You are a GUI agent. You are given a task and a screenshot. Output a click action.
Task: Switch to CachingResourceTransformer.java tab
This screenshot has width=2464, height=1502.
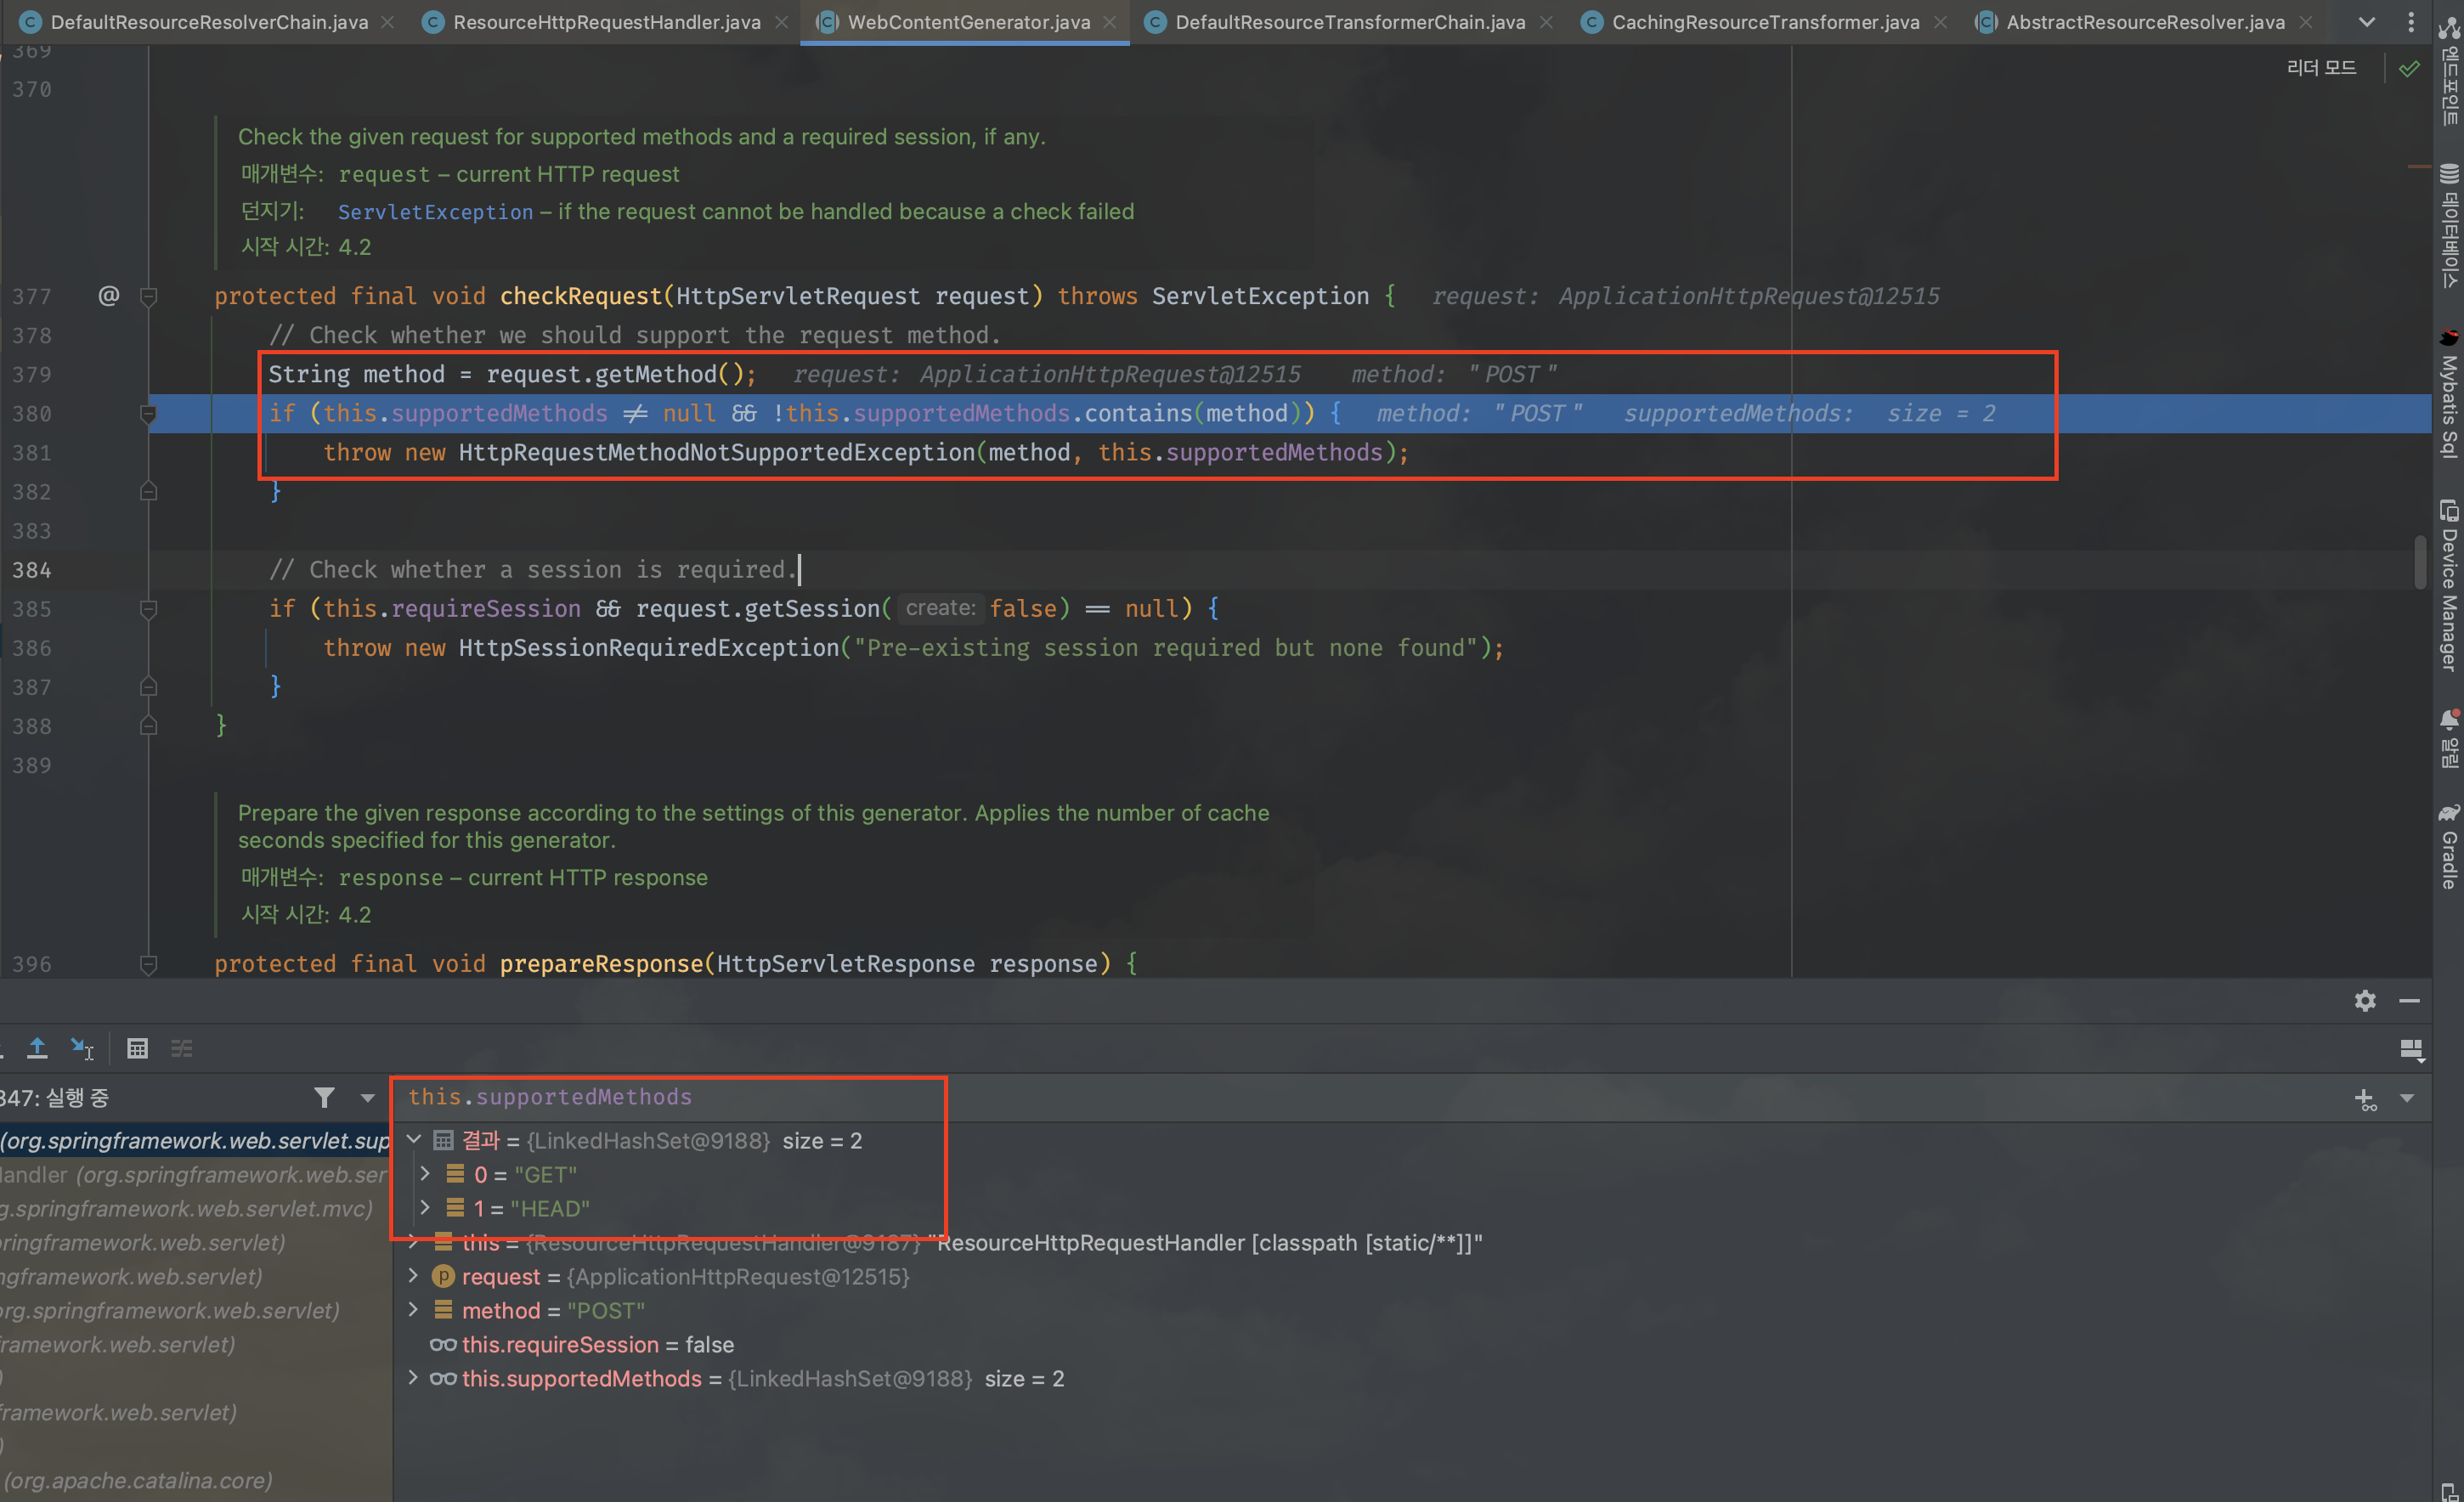(1765, 22)
